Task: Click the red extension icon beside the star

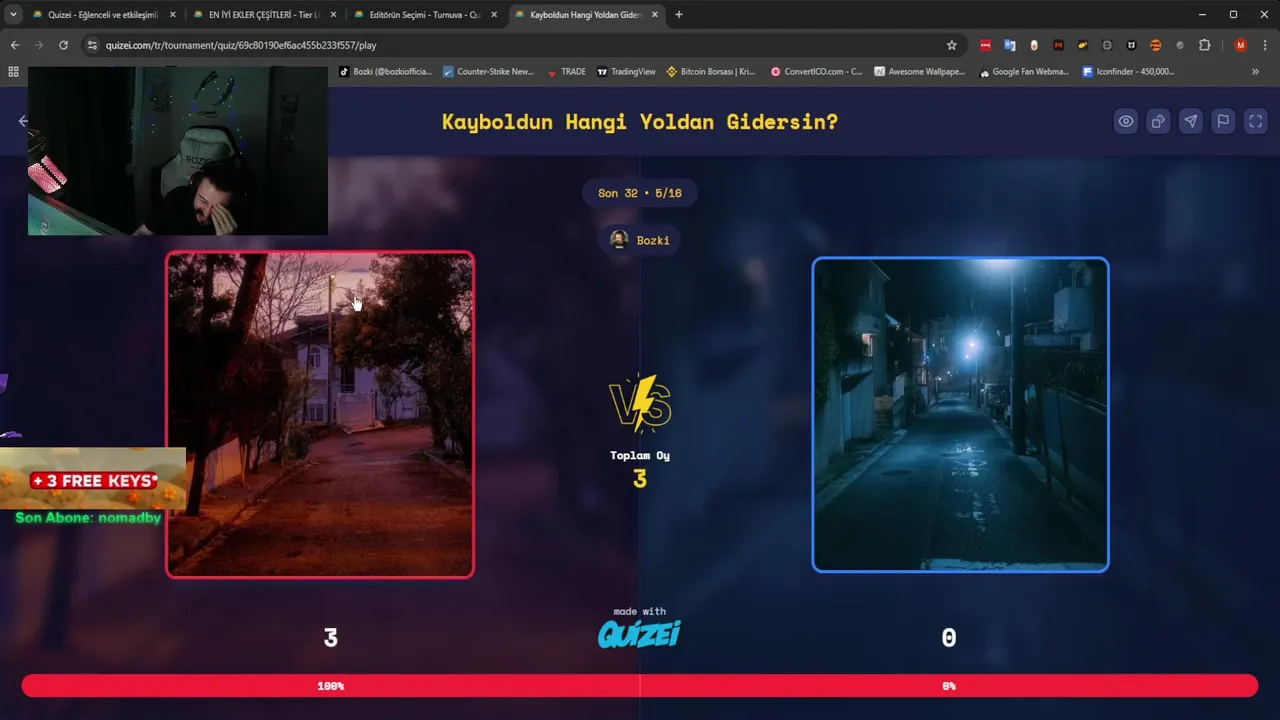Action: (986, 45)
